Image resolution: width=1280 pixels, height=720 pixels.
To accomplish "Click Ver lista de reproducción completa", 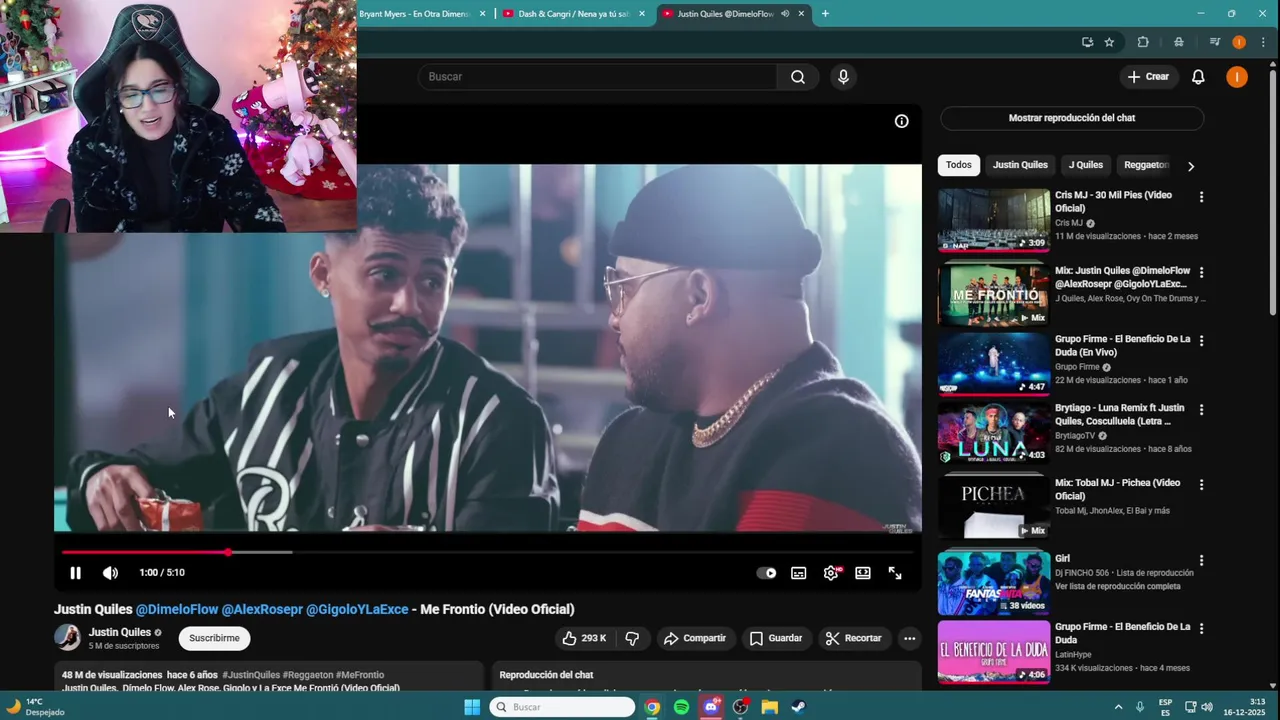I will [x=1117, y=586].
